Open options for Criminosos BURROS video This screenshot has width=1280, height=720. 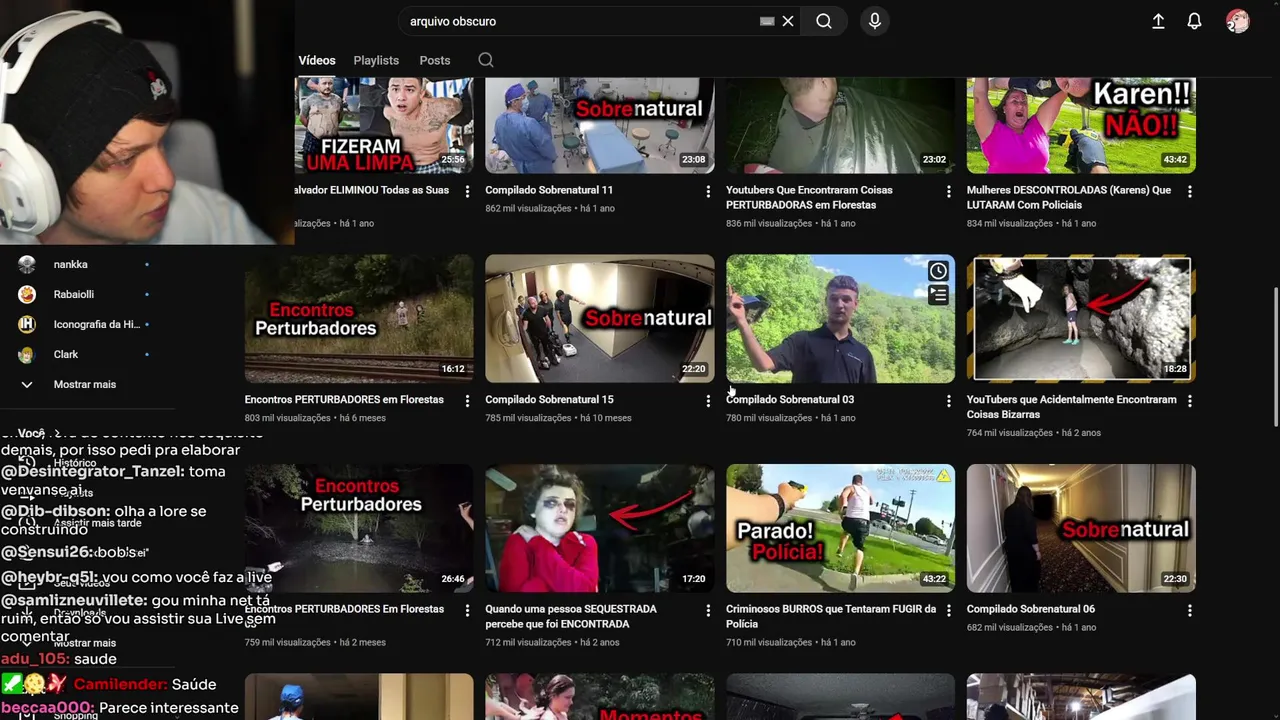(949, 610)
